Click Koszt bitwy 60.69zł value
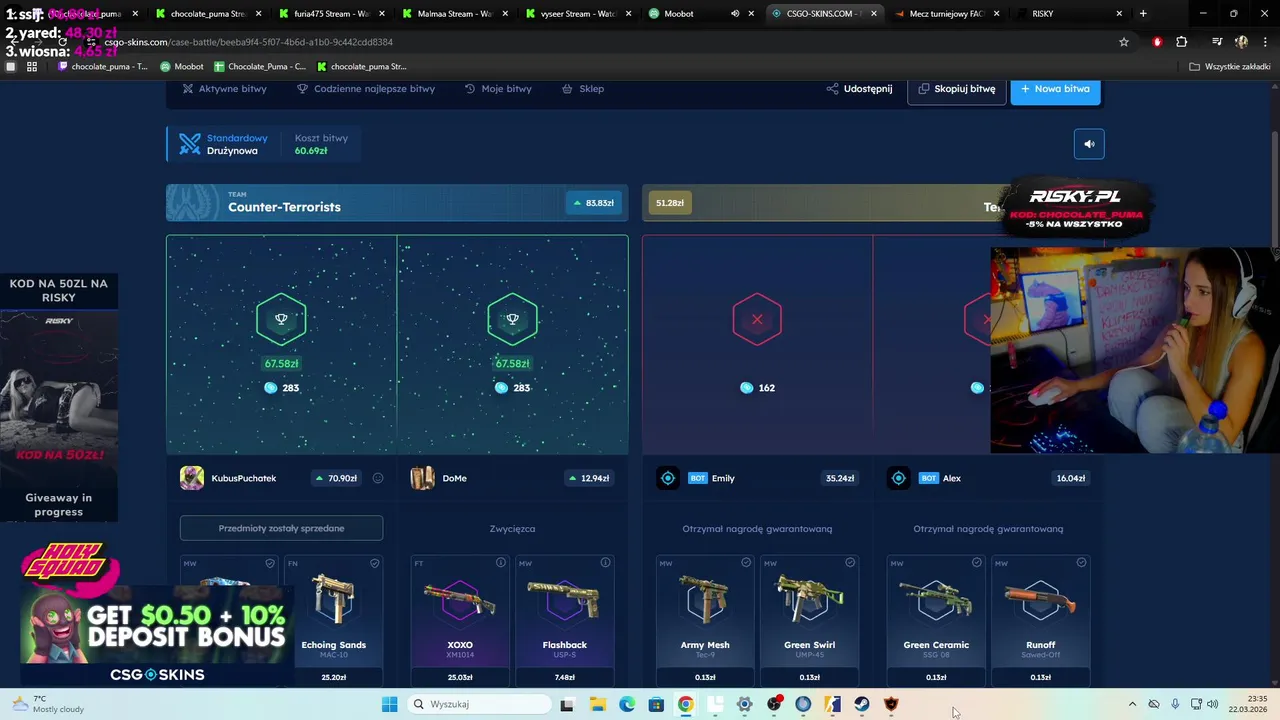The width and height of the screenshot is (1280, 720). pos(311,151)
